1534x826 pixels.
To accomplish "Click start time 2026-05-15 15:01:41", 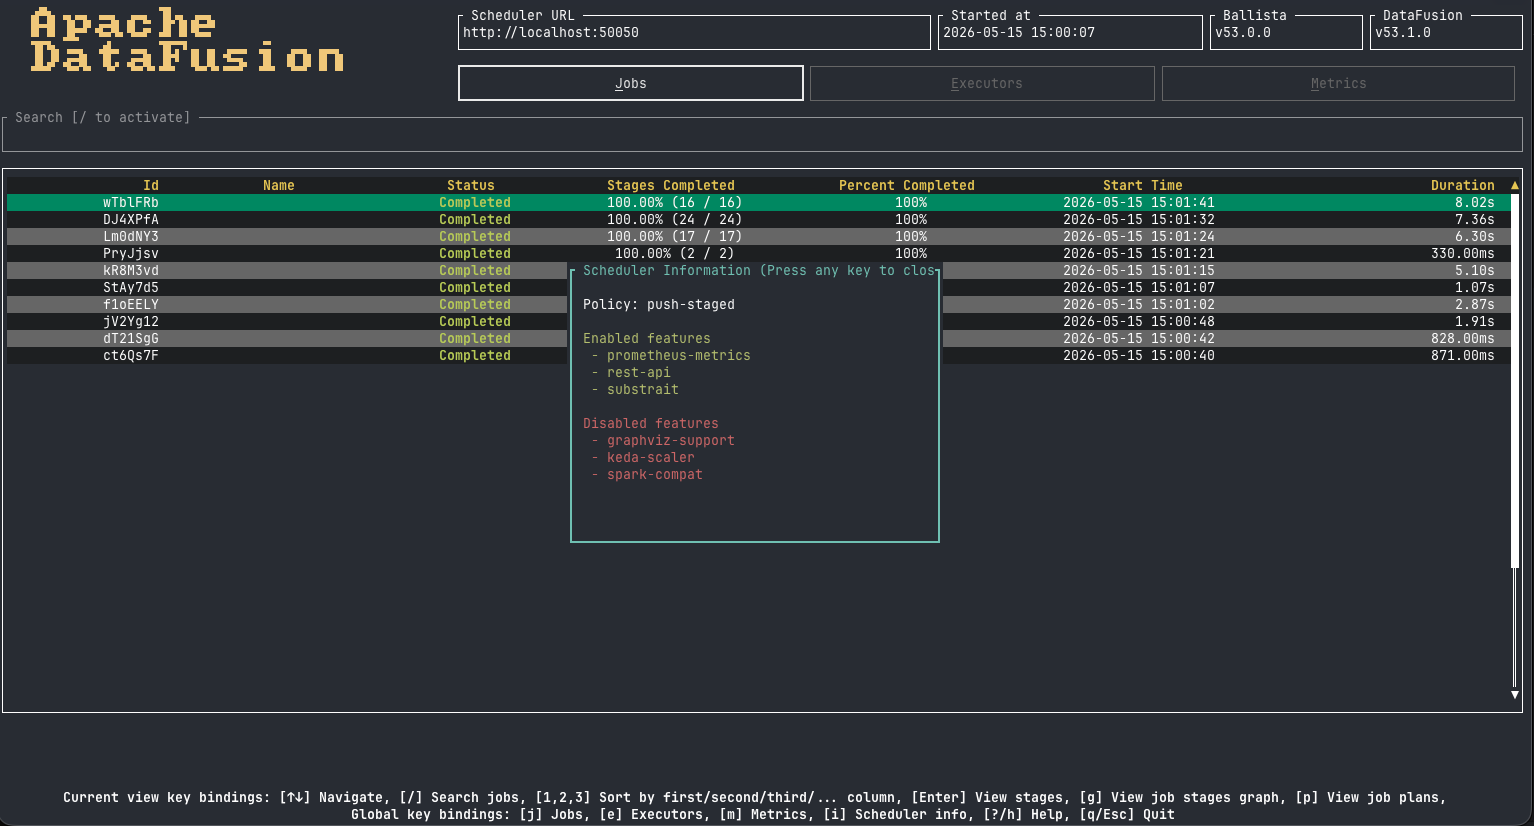I will pyautogui.click(x=1139, y=202).
